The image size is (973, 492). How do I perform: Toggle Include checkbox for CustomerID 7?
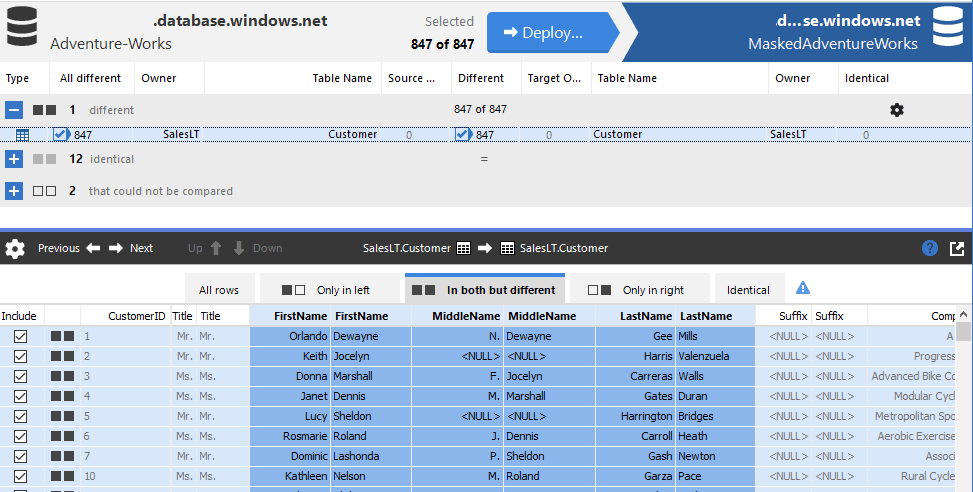click(x=20, y=456)
